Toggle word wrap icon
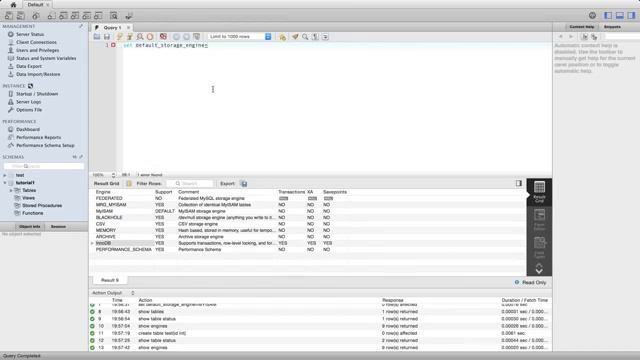Image resolution: width=640 pixels, height=360 pixels. 325,37
